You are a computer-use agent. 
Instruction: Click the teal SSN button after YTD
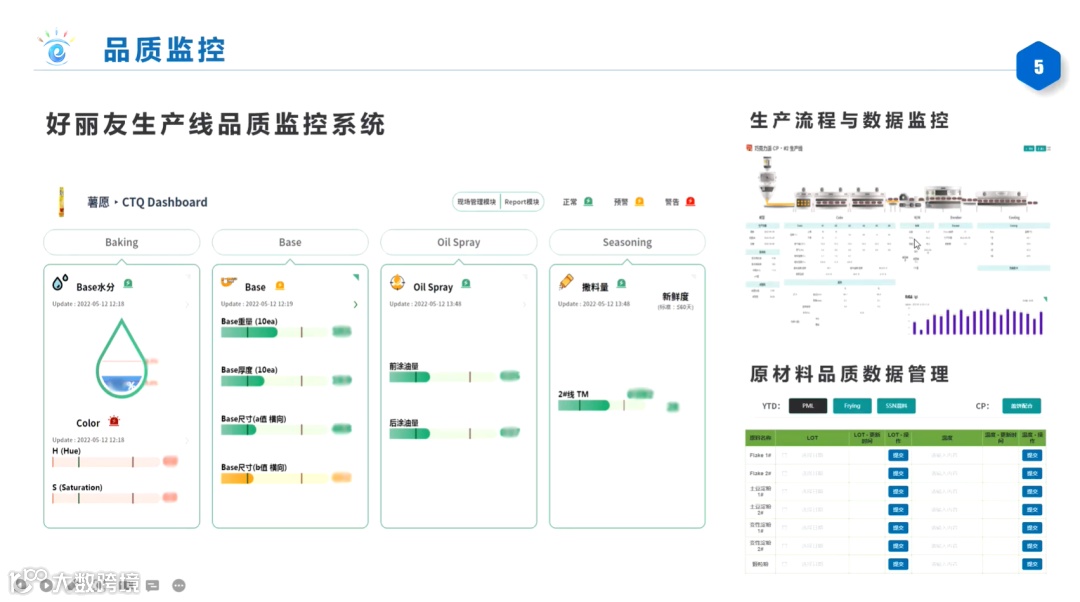click(896, 406)
